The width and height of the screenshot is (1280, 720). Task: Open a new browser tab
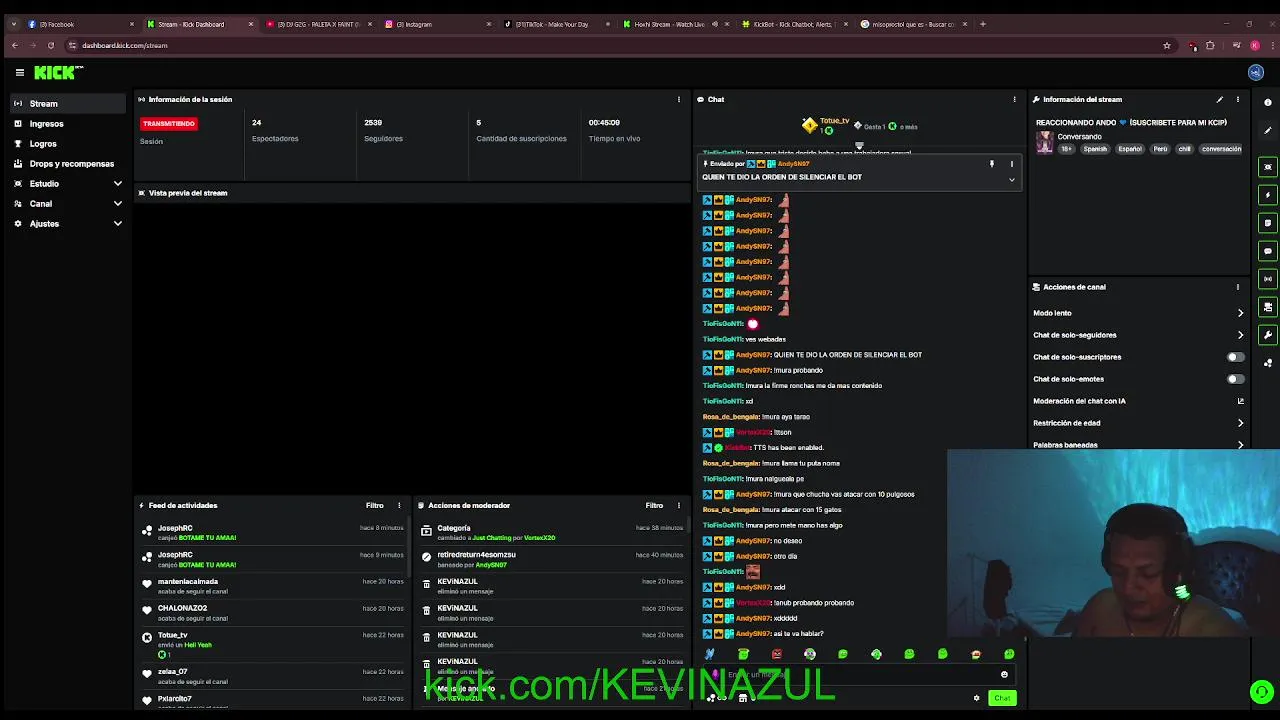(982, 24)
